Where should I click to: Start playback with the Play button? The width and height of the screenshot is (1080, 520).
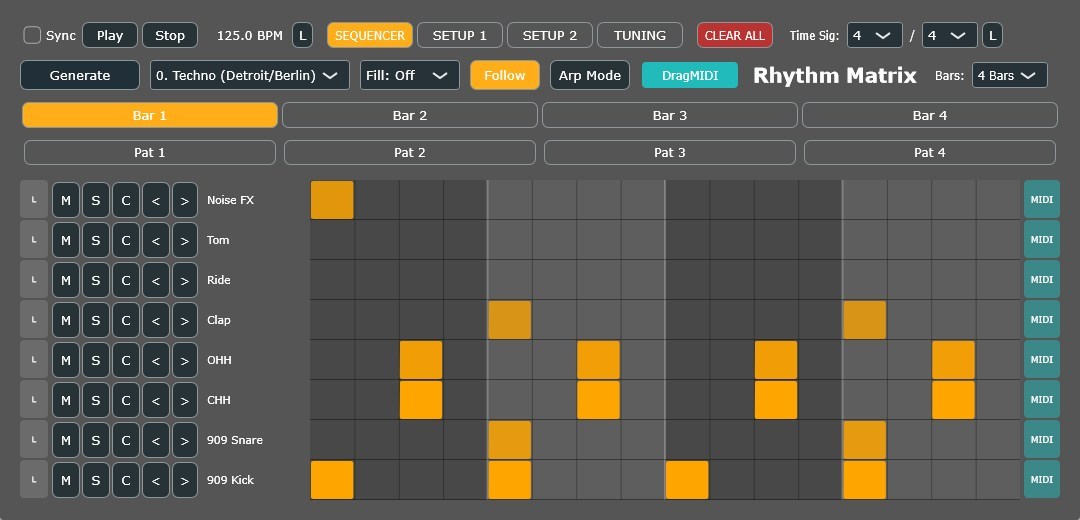[110, 35]
